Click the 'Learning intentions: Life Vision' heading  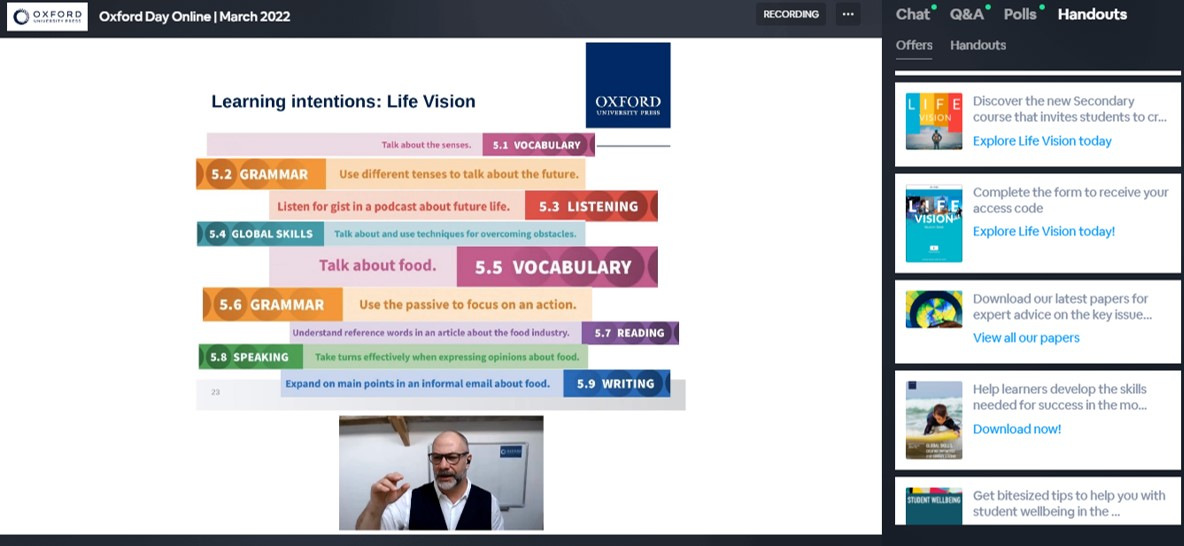(344, 101)
